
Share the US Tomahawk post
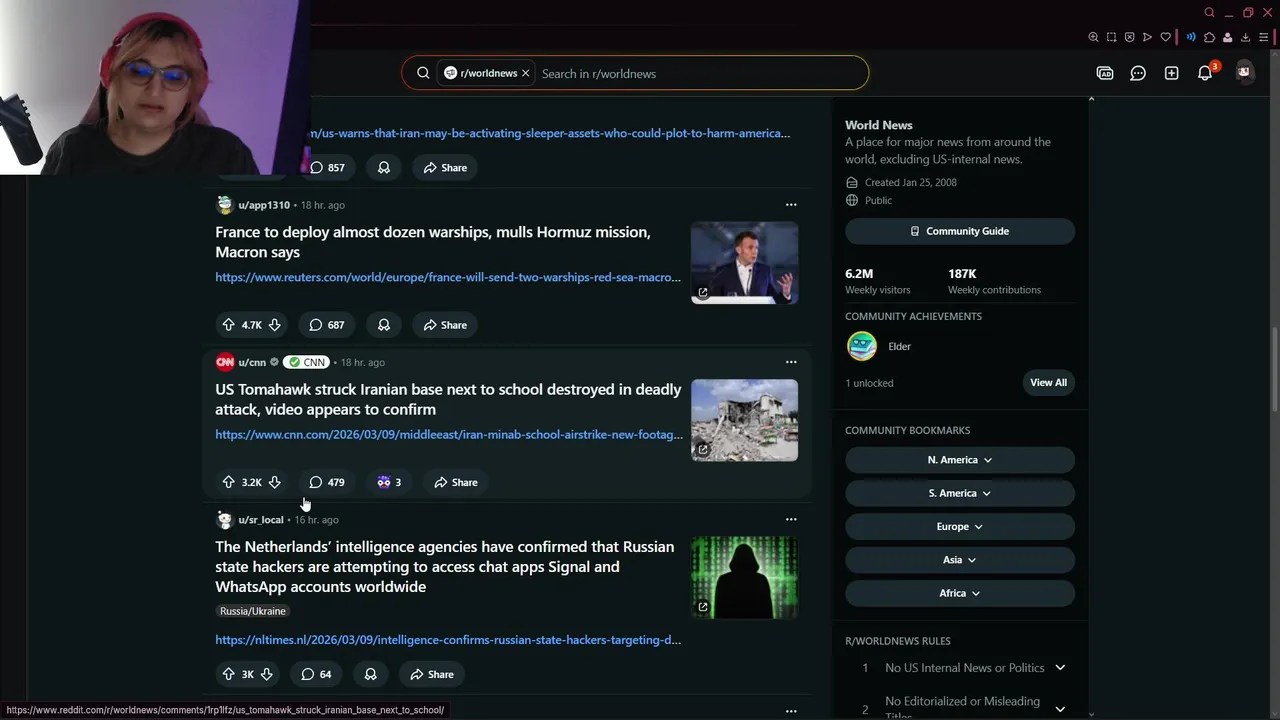click(456, 482)
